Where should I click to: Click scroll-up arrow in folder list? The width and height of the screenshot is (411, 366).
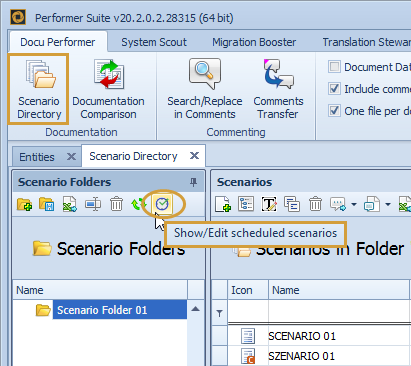[196, 309]
